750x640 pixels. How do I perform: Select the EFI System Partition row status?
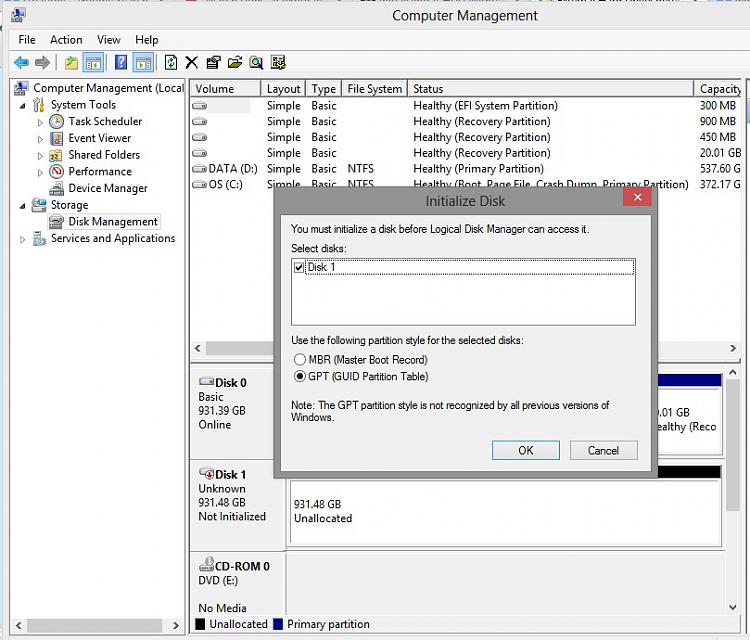[x=485, y=106]
